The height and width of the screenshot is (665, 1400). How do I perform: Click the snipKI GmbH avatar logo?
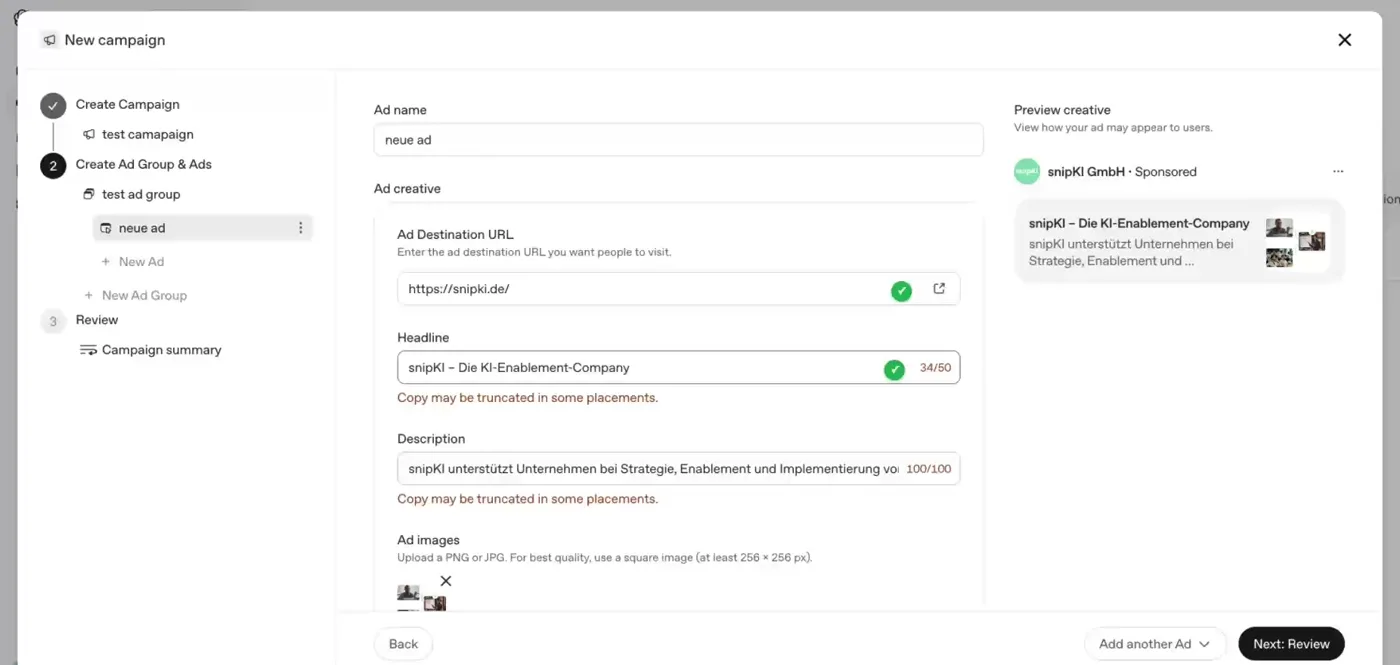(1027, 171)
